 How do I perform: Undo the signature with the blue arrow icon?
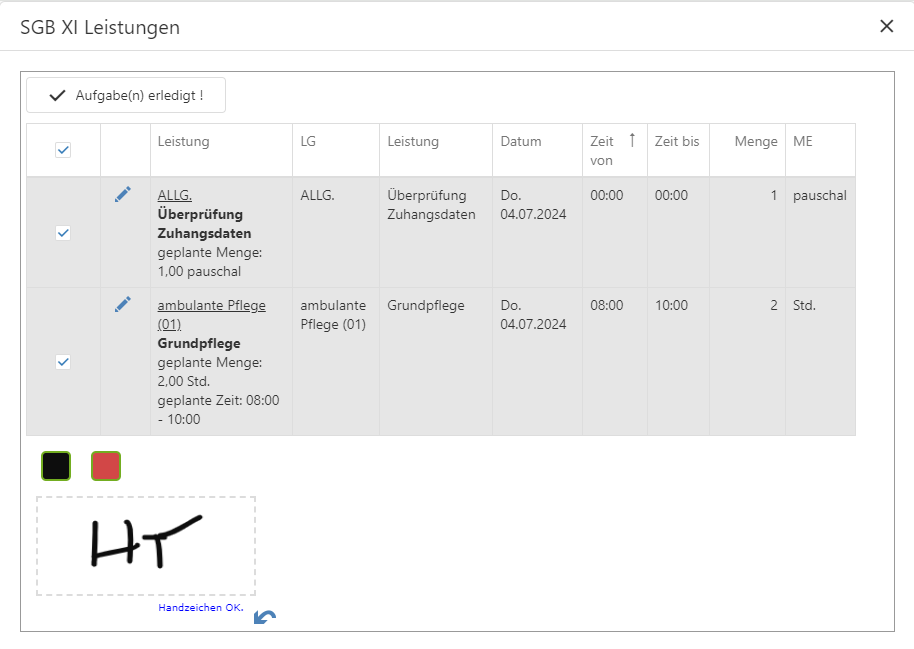pos(265,617)
